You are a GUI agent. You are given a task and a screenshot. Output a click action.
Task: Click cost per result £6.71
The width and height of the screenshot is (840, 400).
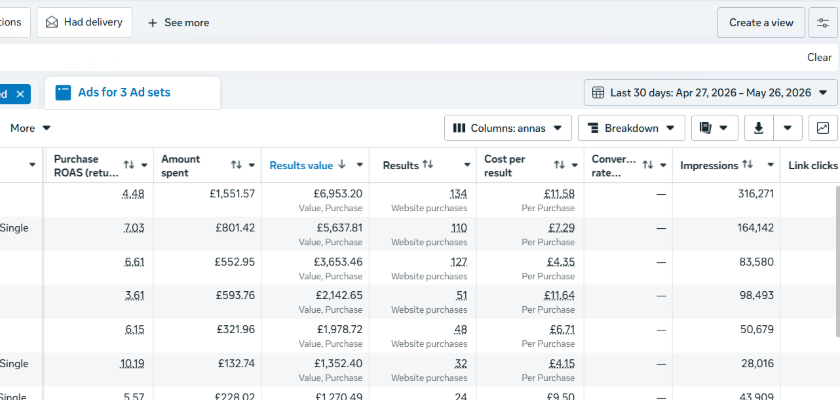tap(562, 330)
